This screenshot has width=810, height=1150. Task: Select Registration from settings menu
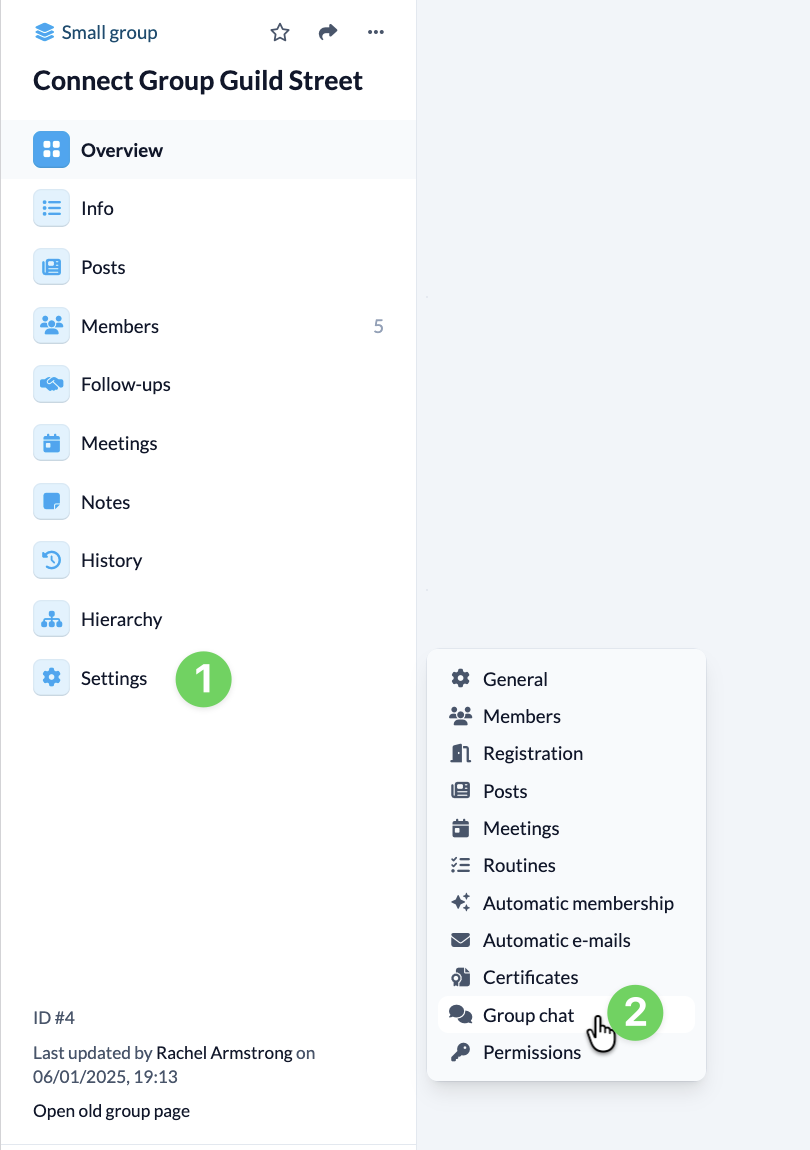(532, 753)
